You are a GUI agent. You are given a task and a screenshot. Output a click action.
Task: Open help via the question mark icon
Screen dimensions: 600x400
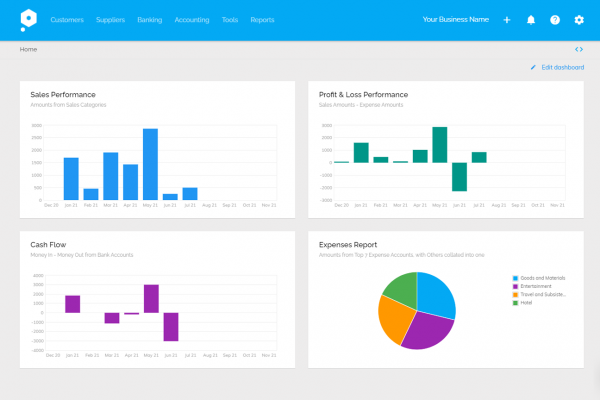click(x=555, y=19)
